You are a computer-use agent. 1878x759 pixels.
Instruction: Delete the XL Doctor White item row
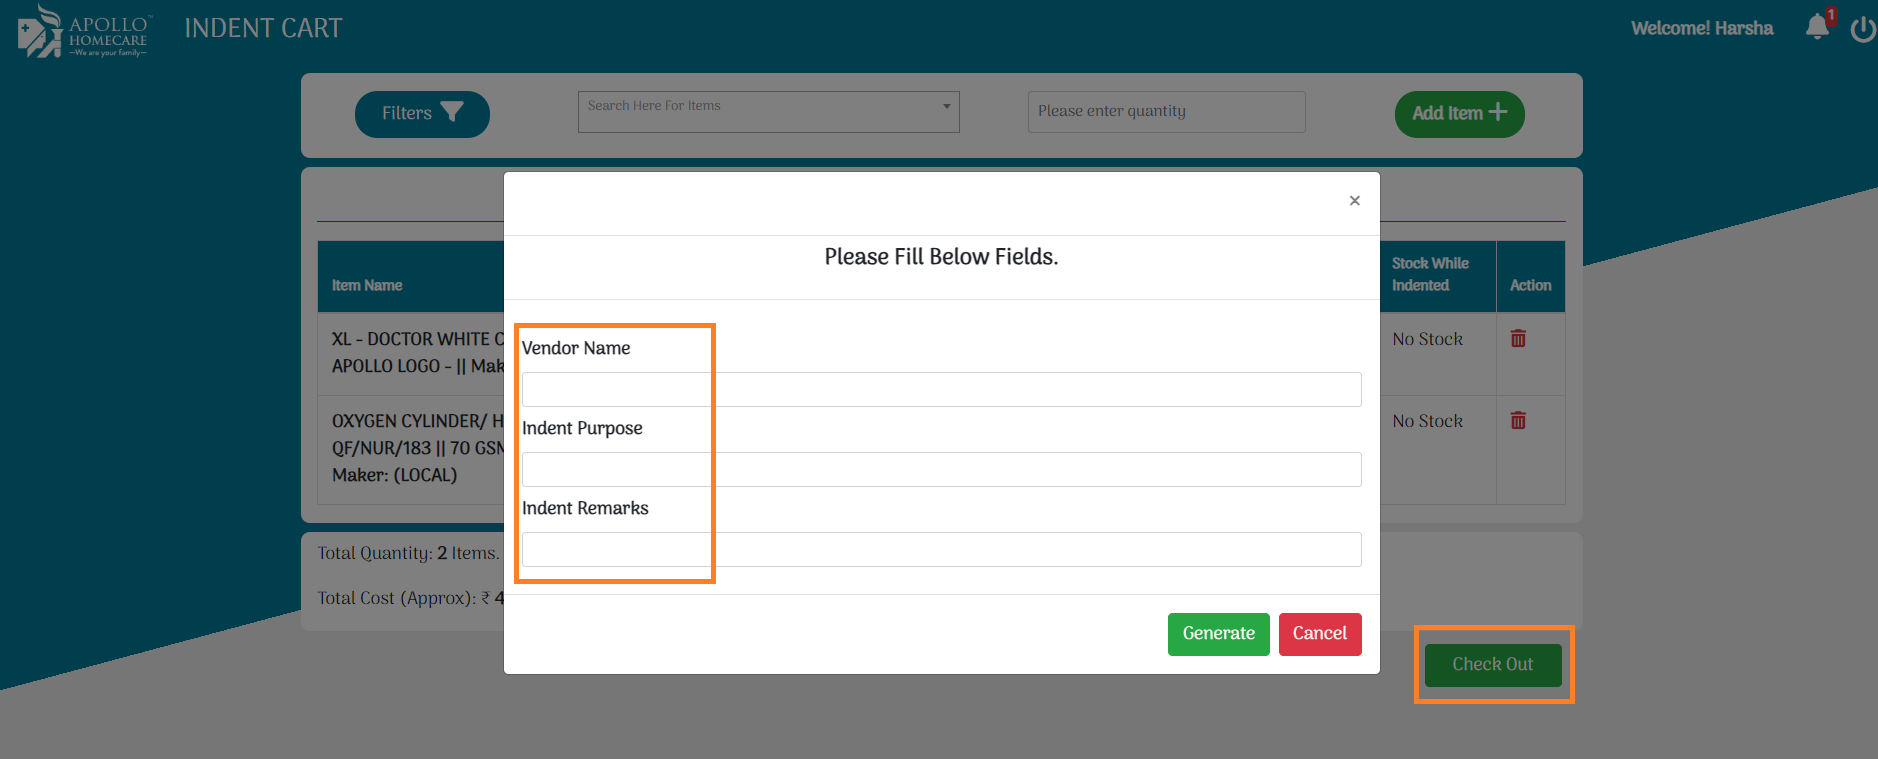click(x=1518, y=339)
